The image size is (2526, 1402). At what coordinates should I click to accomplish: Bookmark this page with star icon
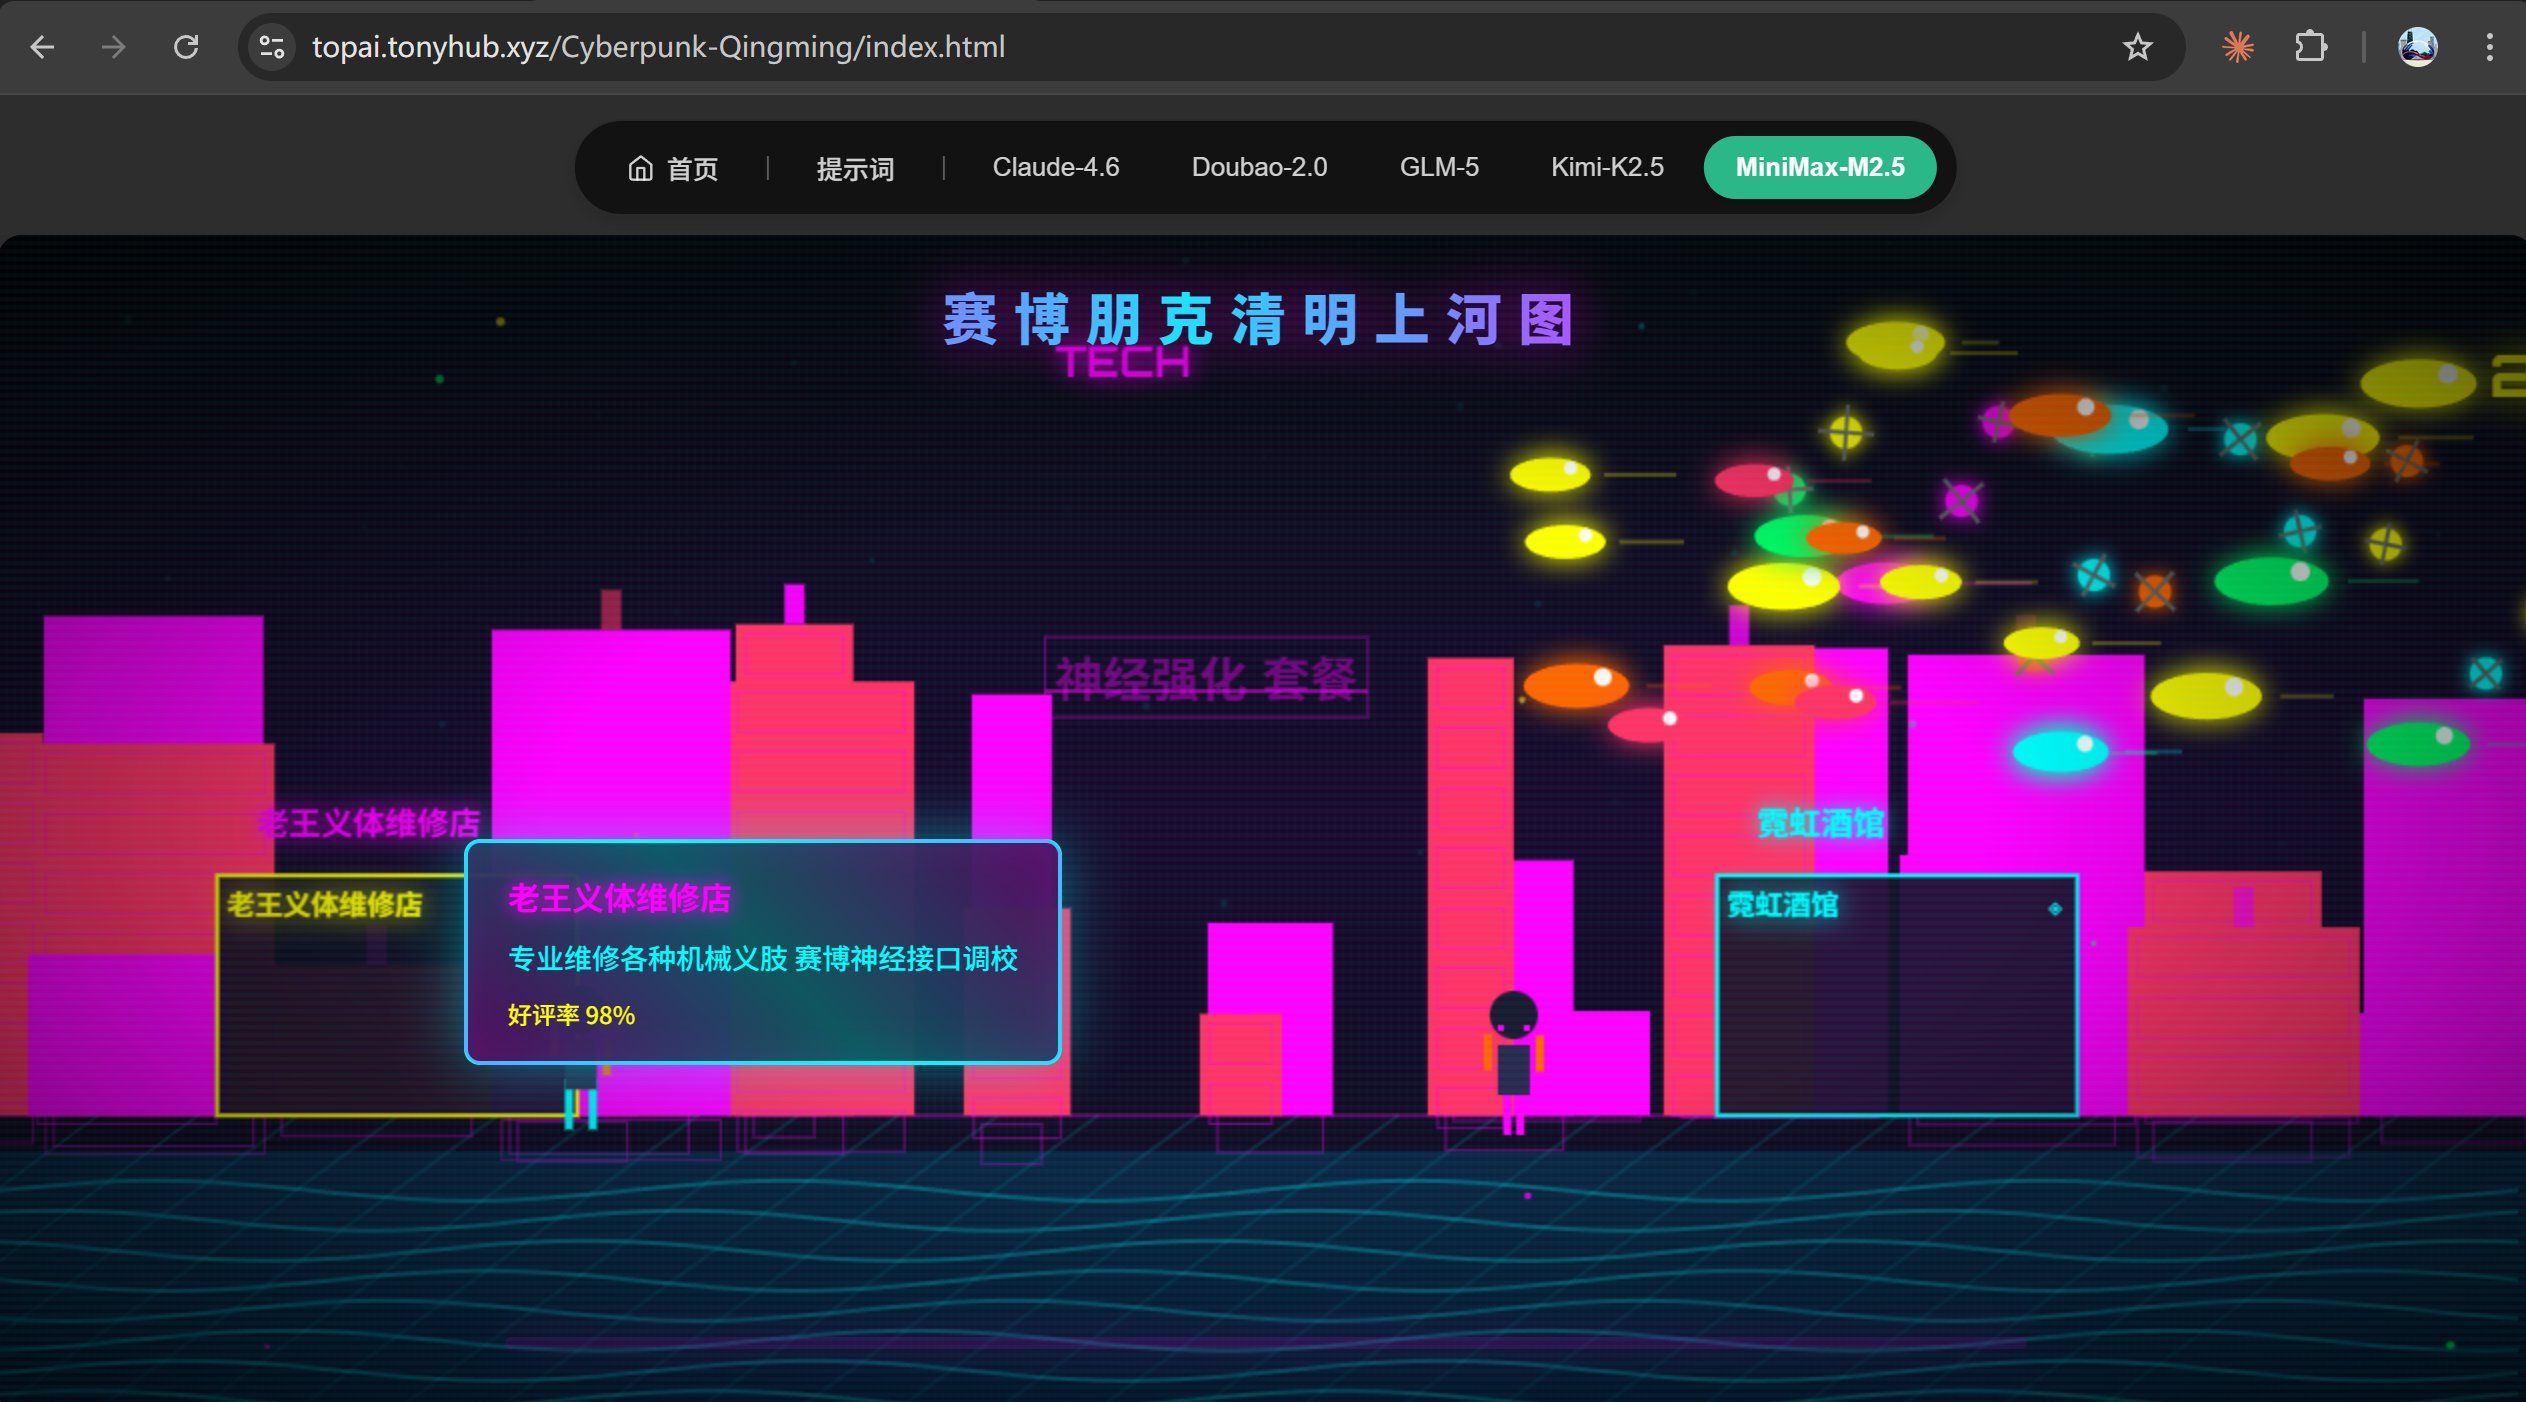pos(2137,47)
